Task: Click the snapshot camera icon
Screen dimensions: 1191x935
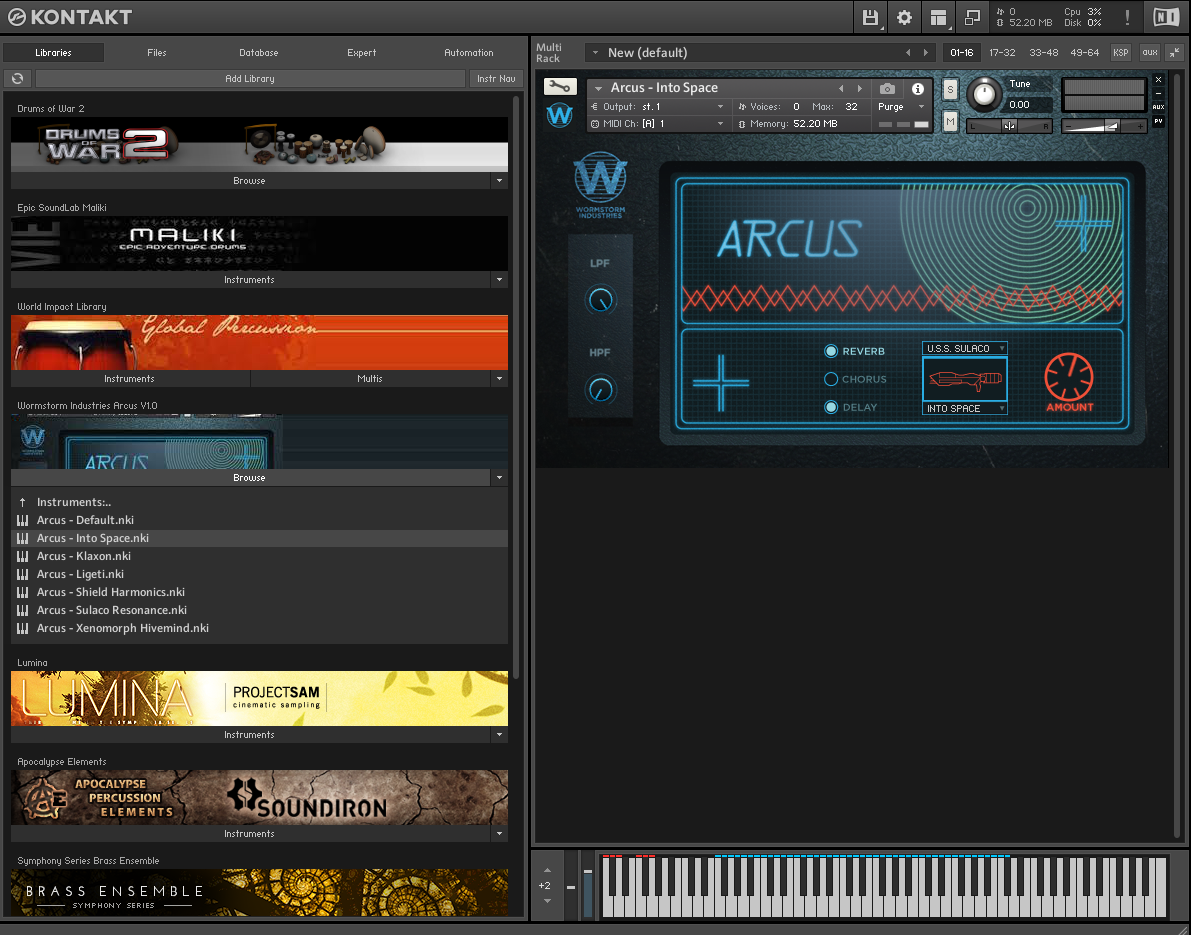Action: tap(887, 88)
